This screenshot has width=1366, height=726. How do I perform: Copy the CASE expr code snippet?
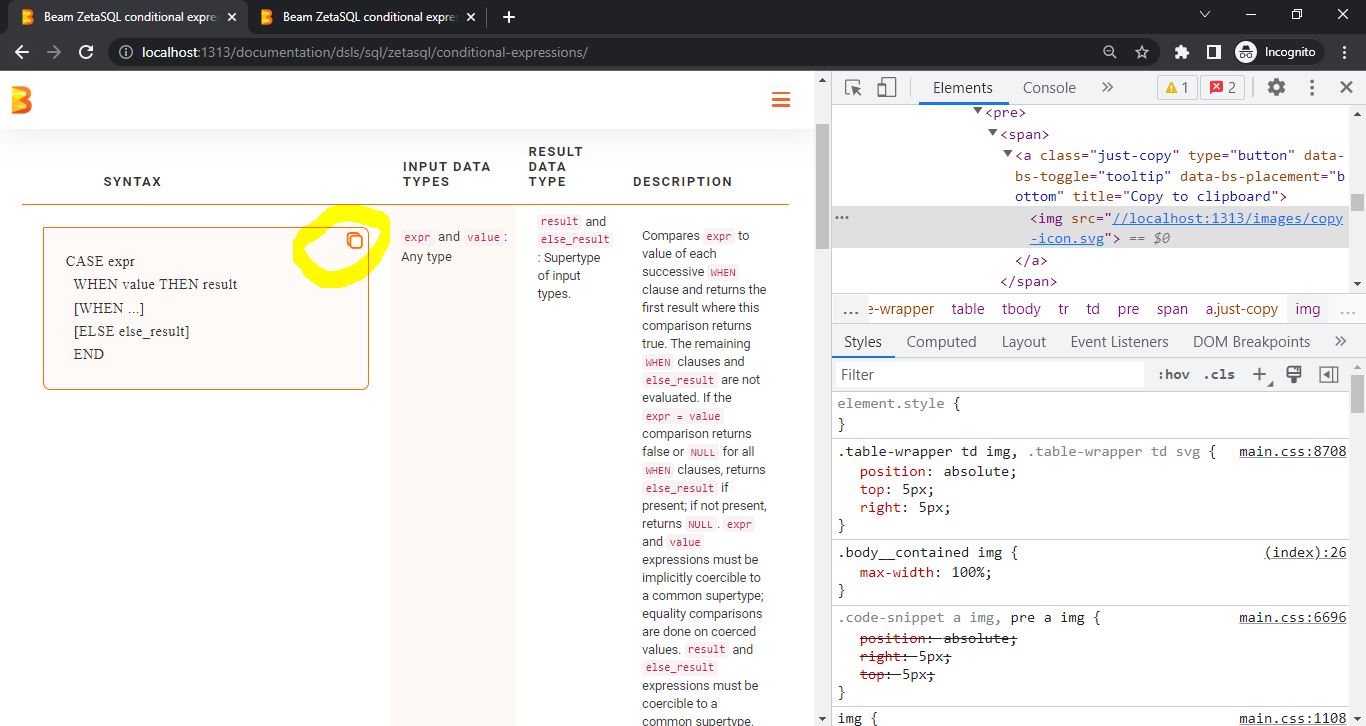[354, 240]
